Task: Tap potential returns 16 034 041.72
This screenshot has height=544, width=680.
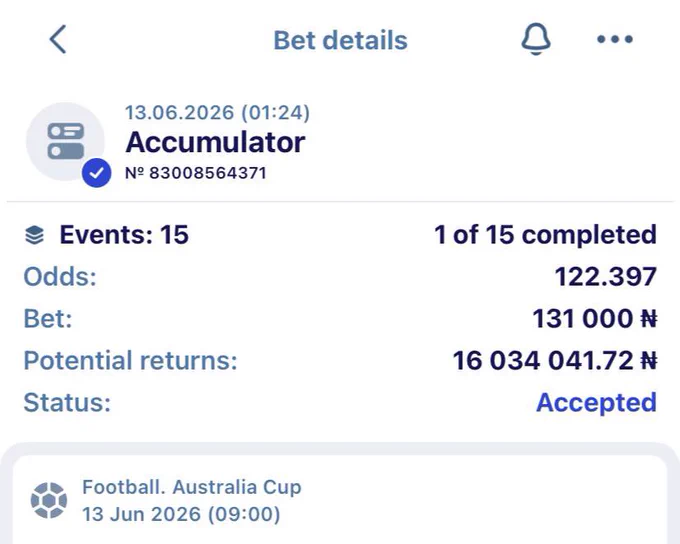Action: (543, 360)
